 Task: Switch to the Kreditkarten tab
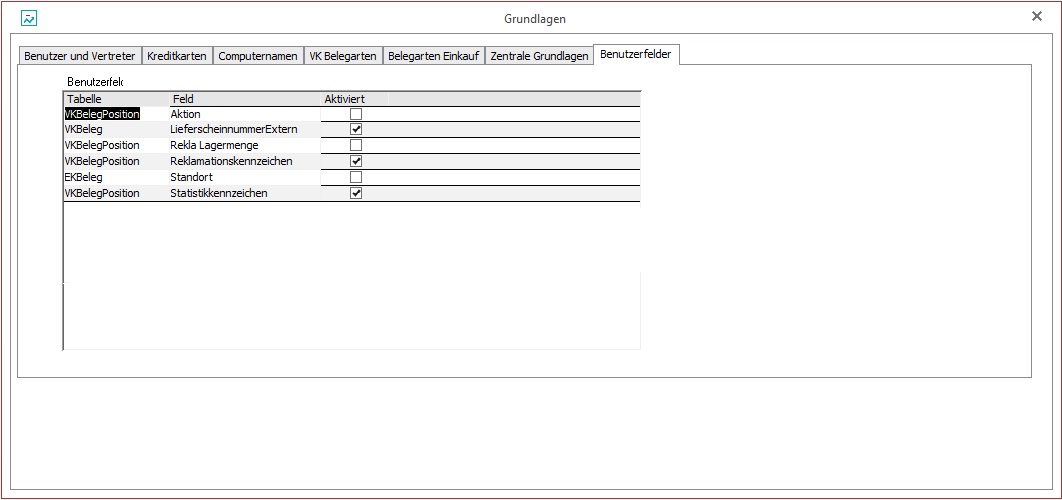[x=177, y=56]
